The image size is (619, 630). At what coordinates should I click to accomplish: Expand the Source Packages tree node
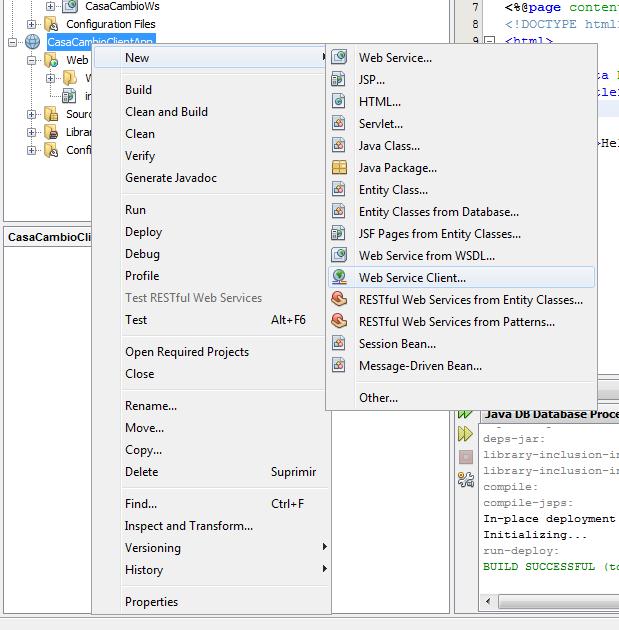[31, 114]
